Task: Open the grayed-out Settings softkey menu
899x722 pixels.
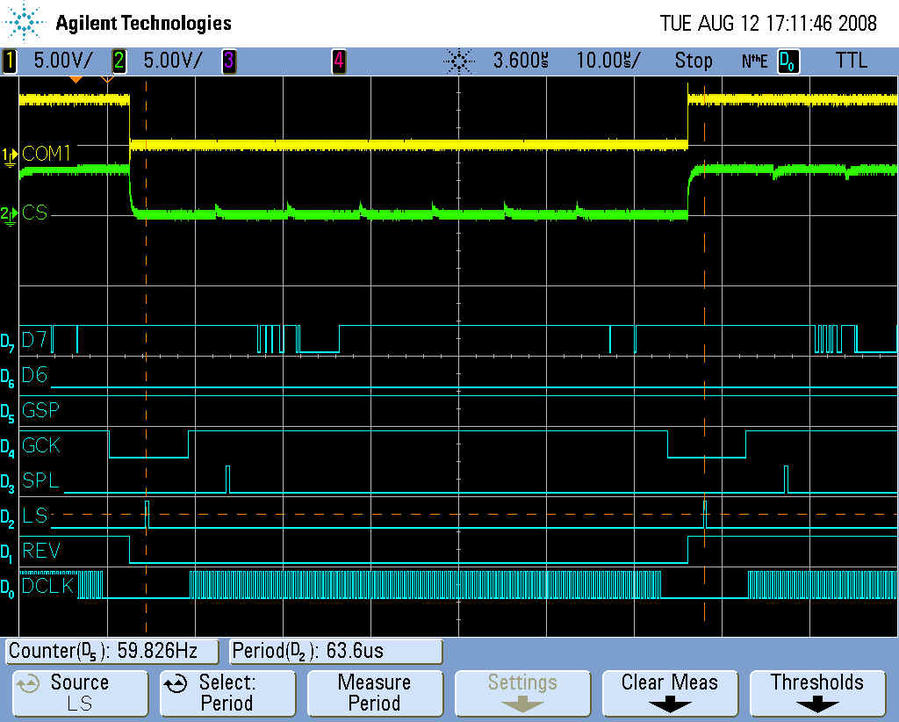Action: (522, 692)
